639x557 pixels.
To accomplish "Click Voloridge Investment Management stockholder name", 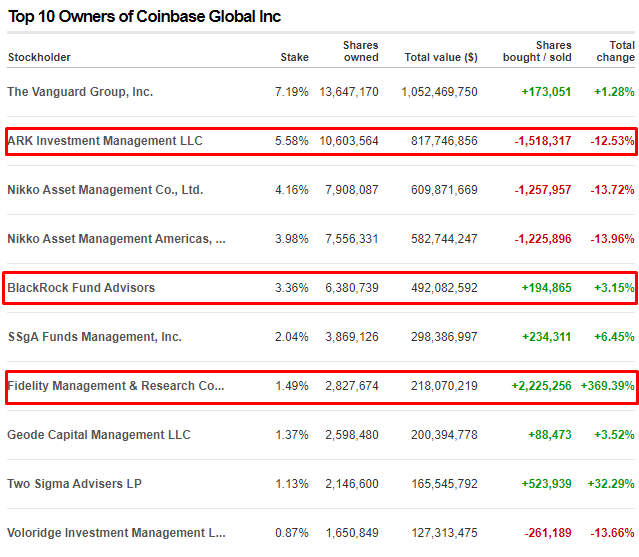I will [116, 533].
